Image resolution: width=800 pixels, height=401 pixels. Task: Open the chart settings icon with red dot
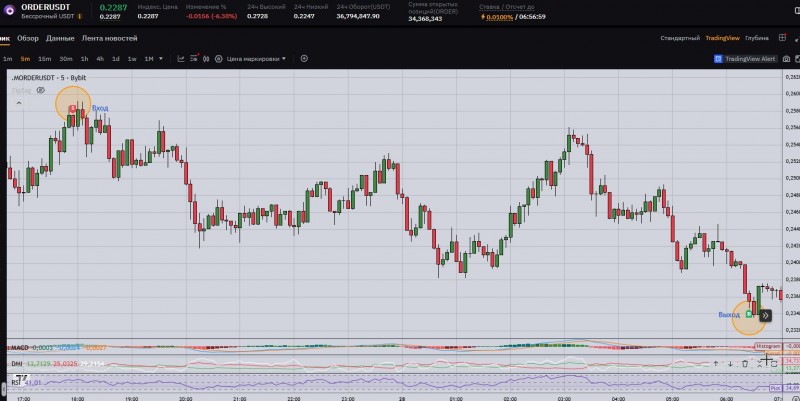pyautogui.click(x=194, y=58)
